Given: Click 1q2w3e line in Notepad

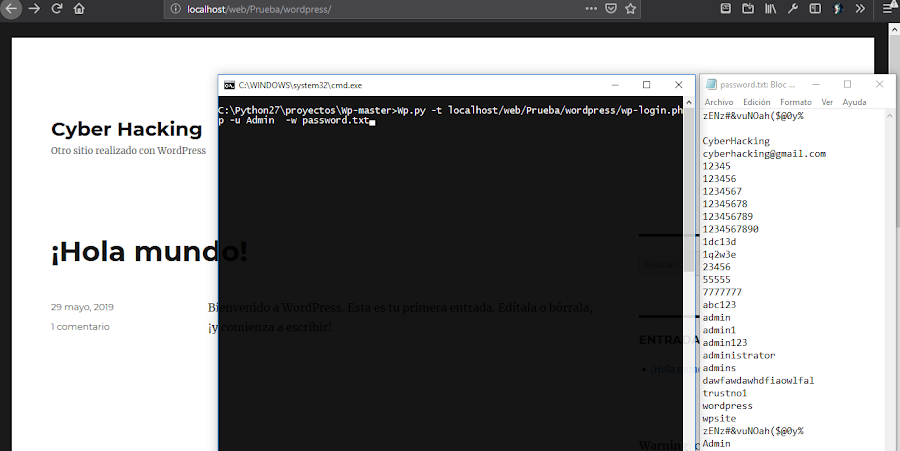Looking at the screenshot, I should [x=719, y=255].
